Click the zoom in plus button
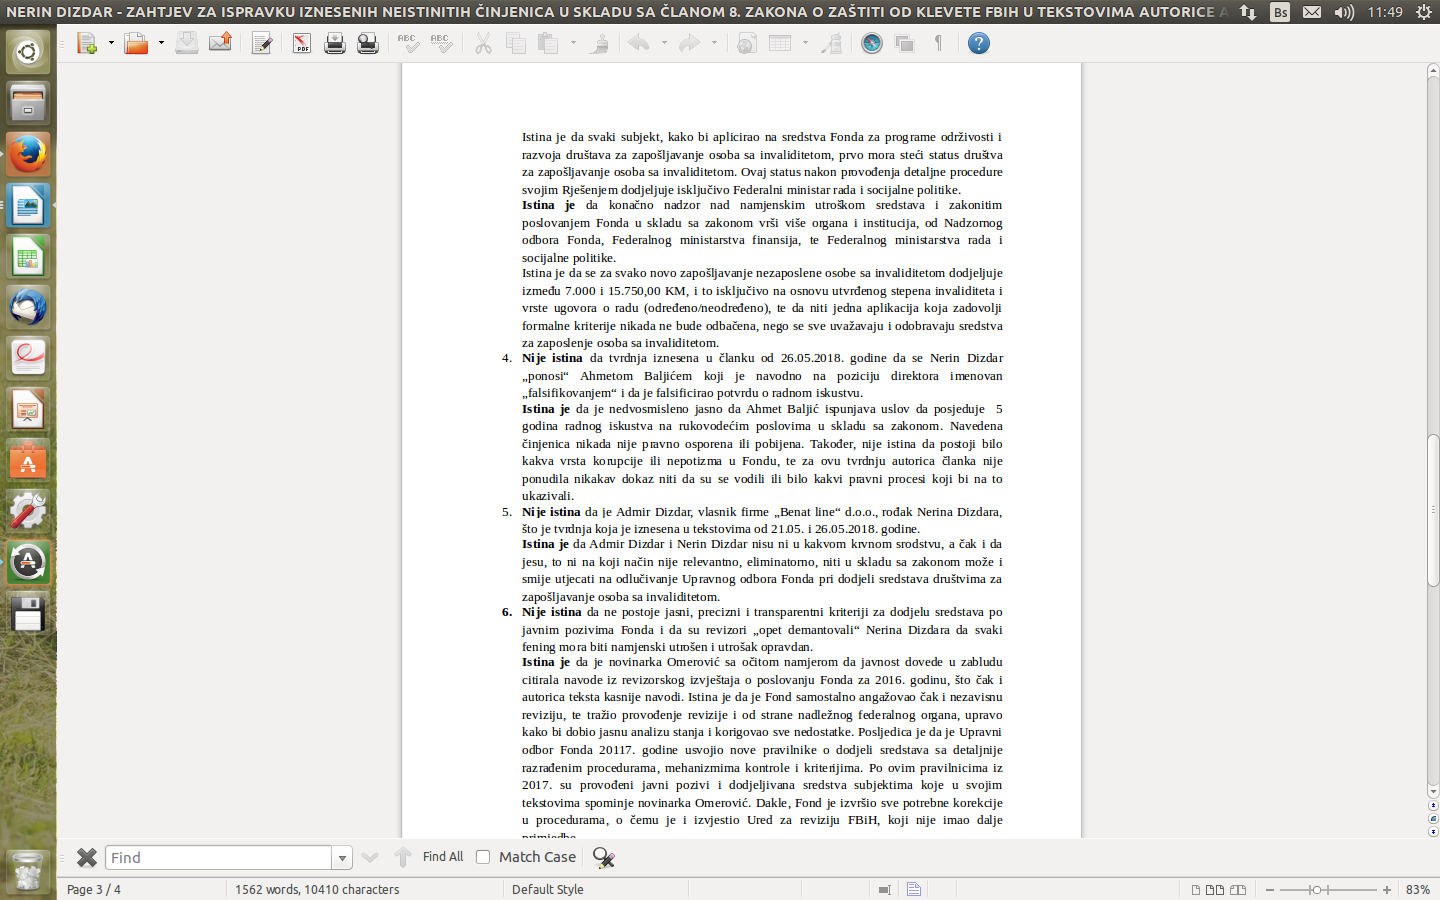 (x=1387, y=889)
